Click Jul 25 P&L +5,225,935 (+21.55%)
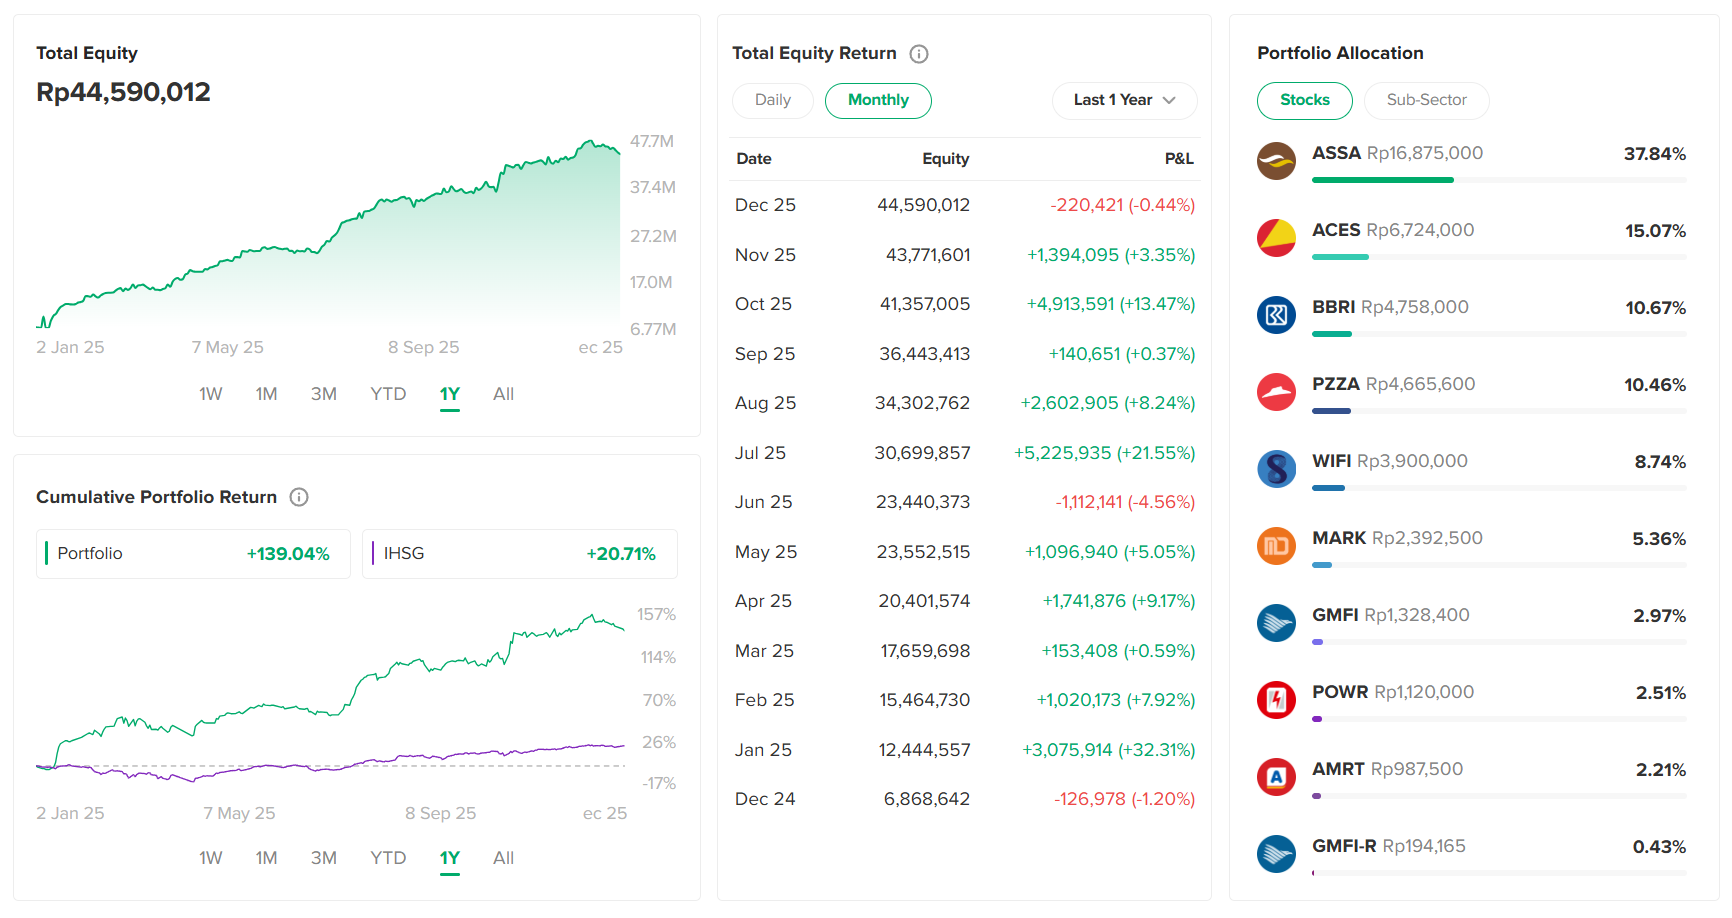This screenshot has height=918, width=1732. point(1105,453)
